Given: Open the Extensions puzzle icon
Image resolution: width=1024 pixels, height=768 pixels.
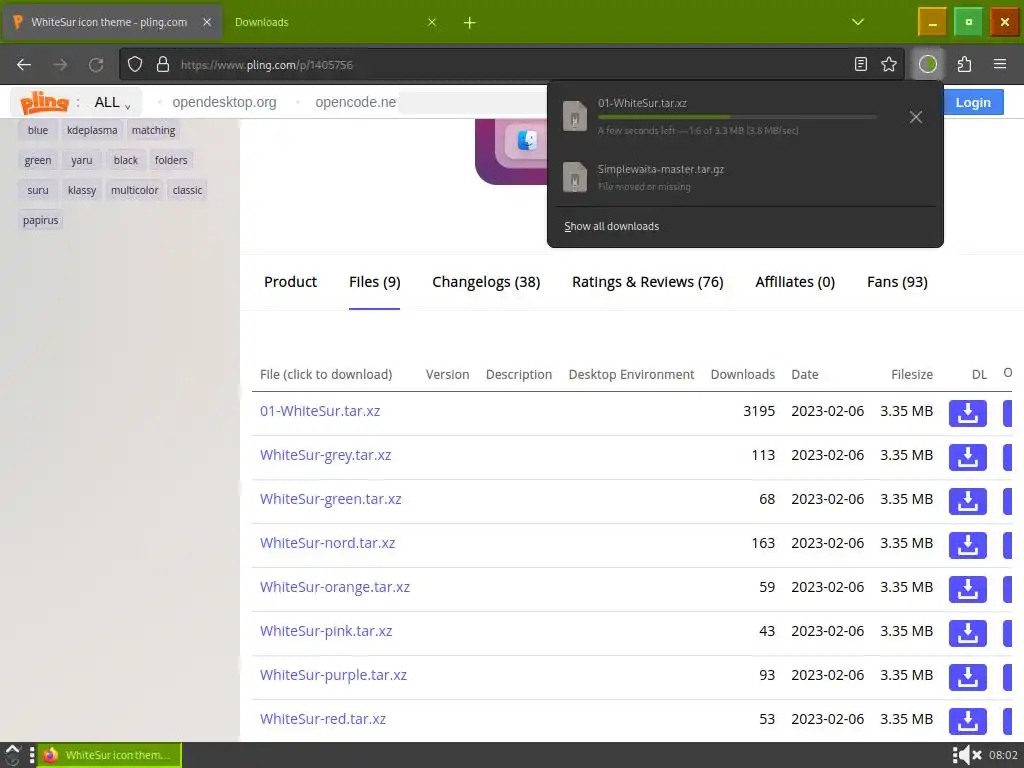Looking at the screenshot, I should (x=964, y=64).
